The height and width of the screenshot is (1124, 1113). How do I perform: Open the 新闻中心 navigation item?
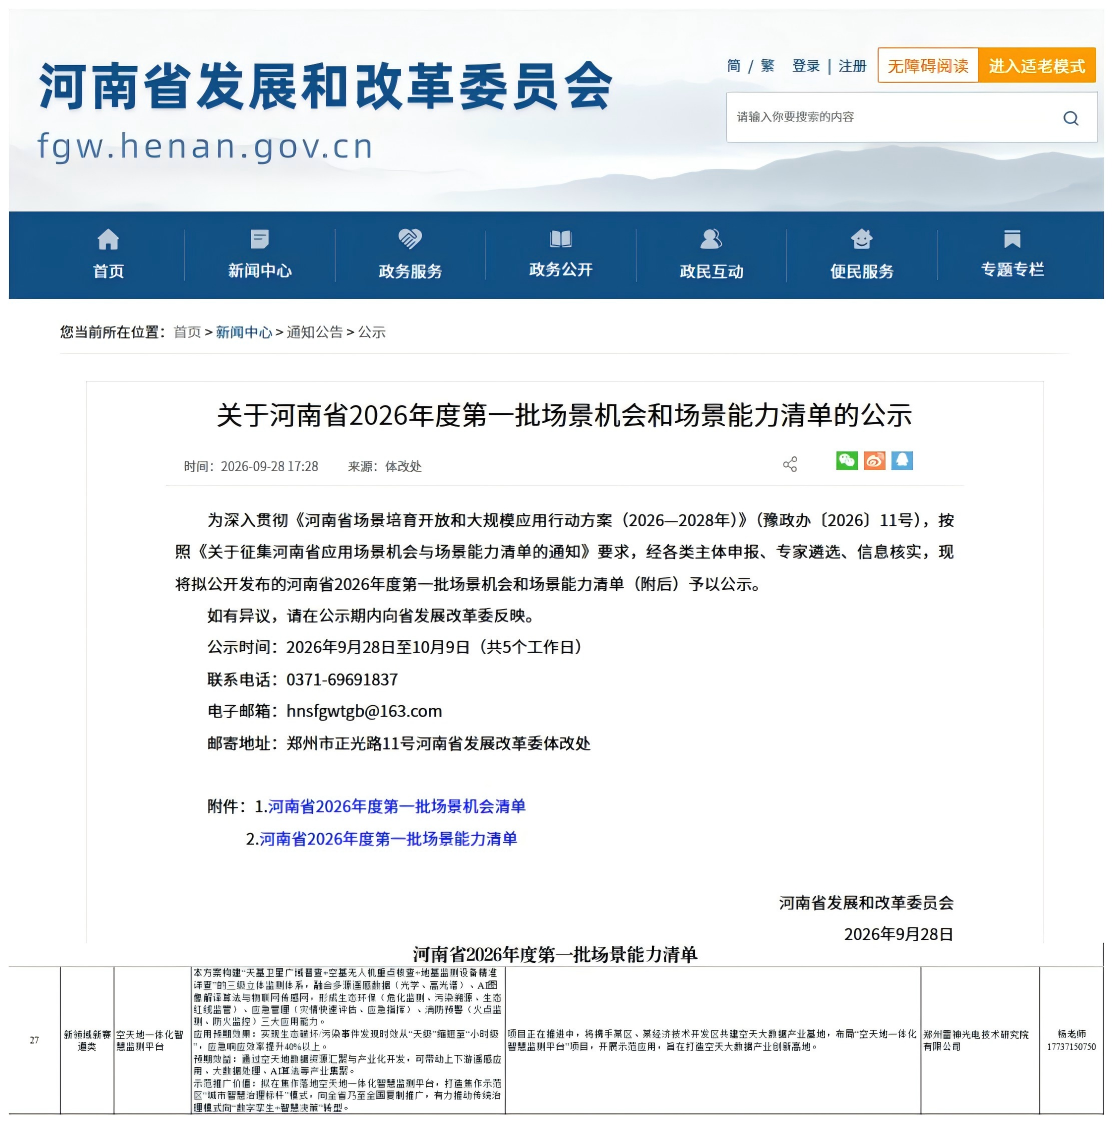[259, 271]
